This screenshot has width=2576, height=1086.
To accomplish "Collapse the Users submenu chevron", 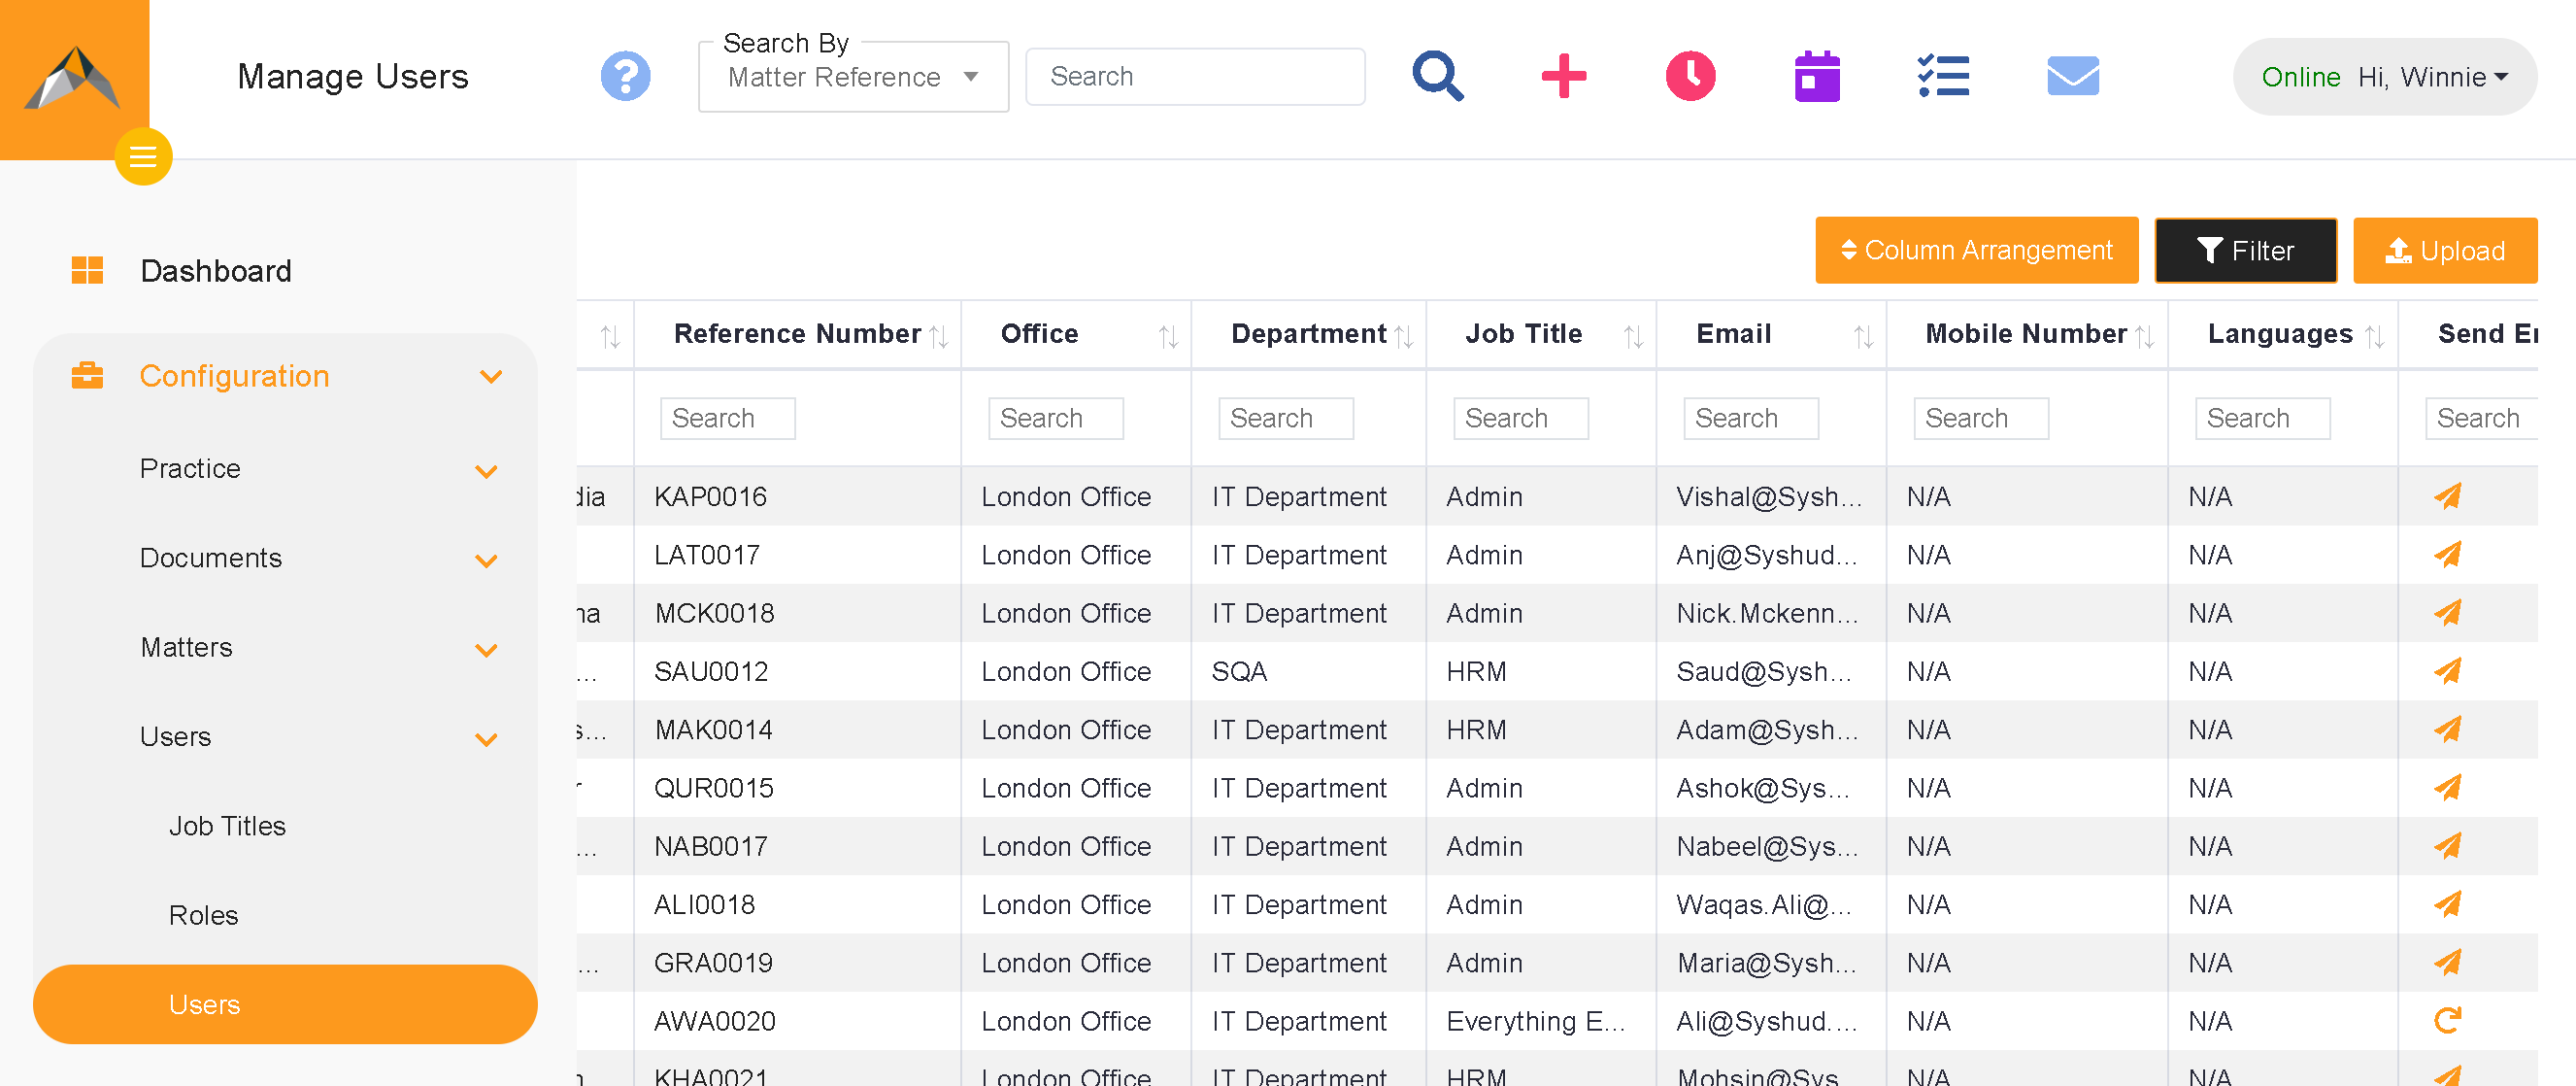I will pos(486,740).
